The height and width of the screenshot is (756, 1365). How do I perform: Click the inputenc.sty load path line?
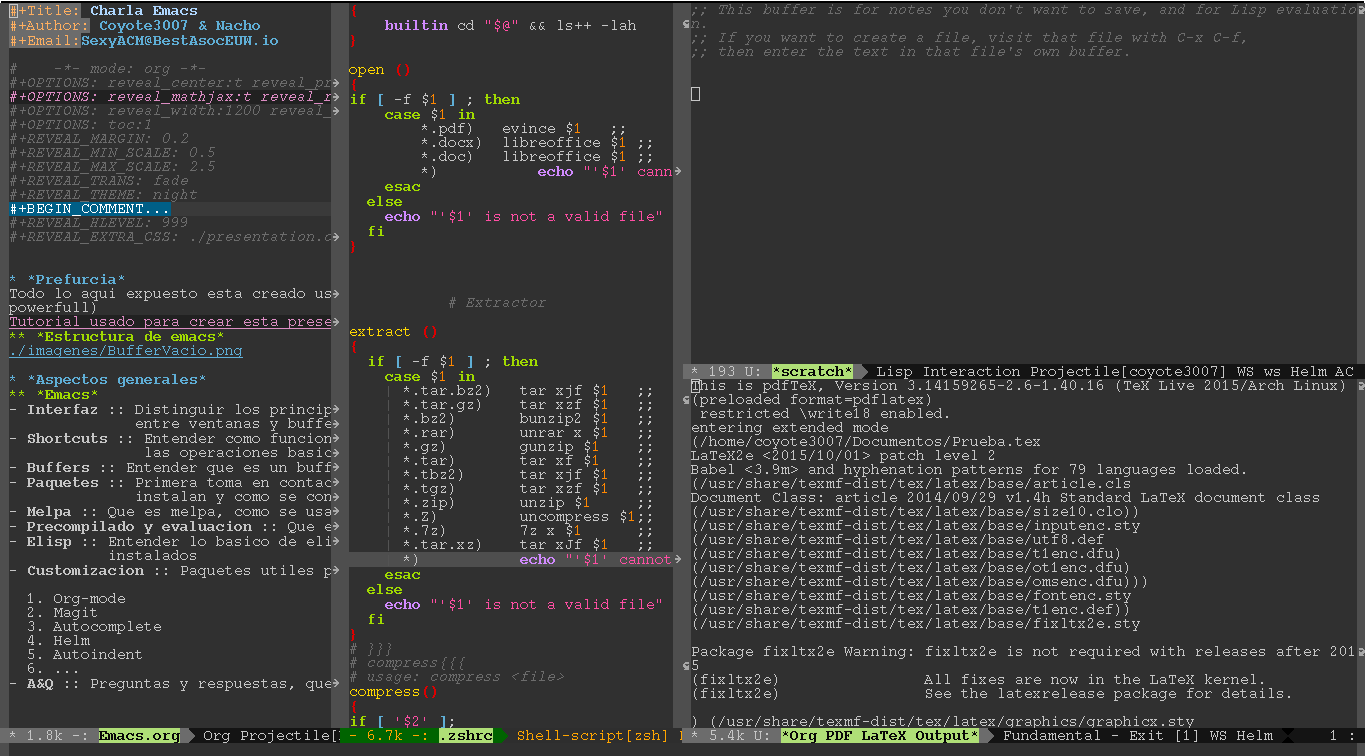pos(916,526)
